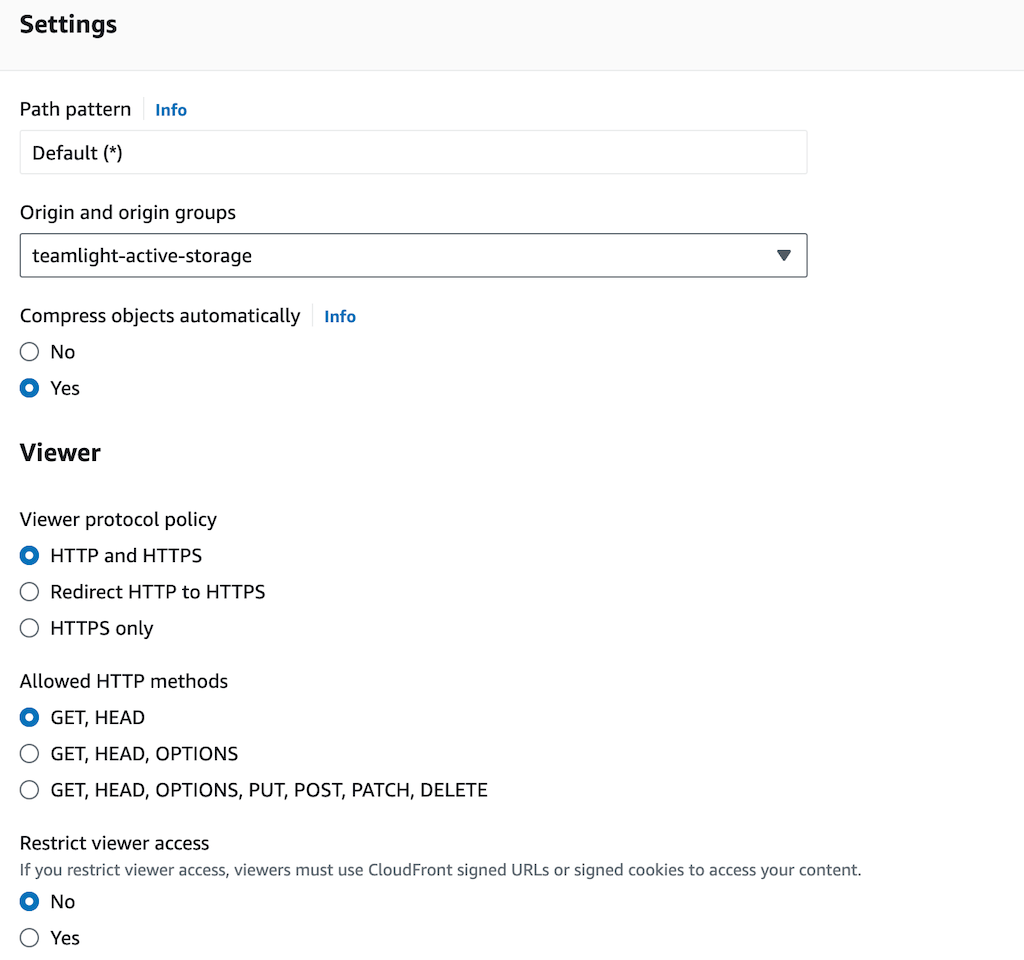This screenshot has height=960, width=1024.
Task: Click the arrow on teamlight-active-storage dropdown
Action: pyautogui.click(x=784, y=256)
